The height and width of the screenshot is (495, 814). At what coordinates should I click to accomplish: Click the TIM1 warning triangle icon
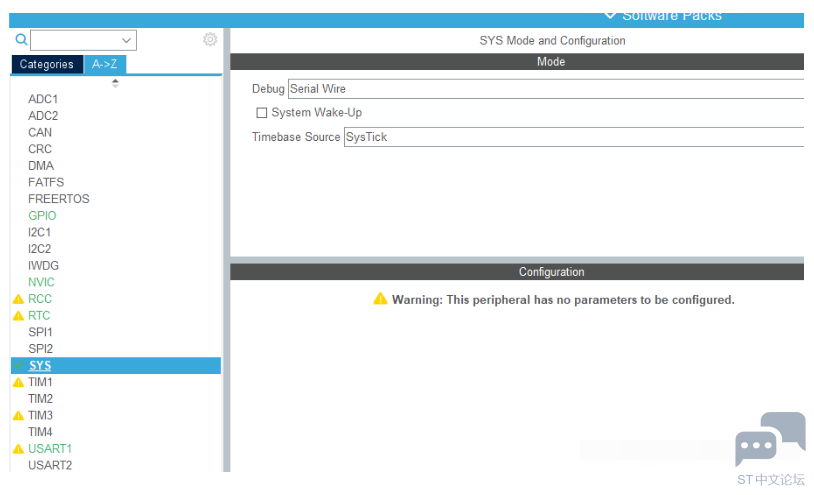[18, 382]
